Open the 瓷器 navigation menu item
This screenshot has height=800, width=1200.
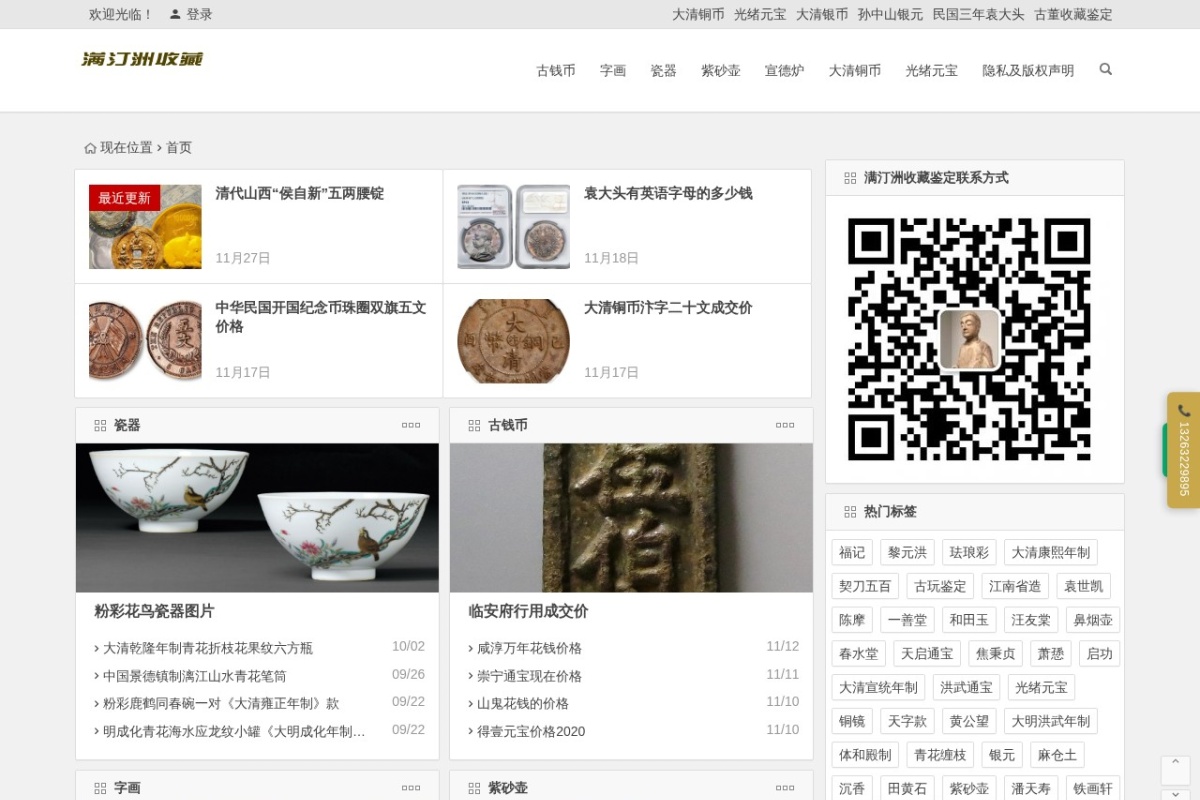point(663,70)
